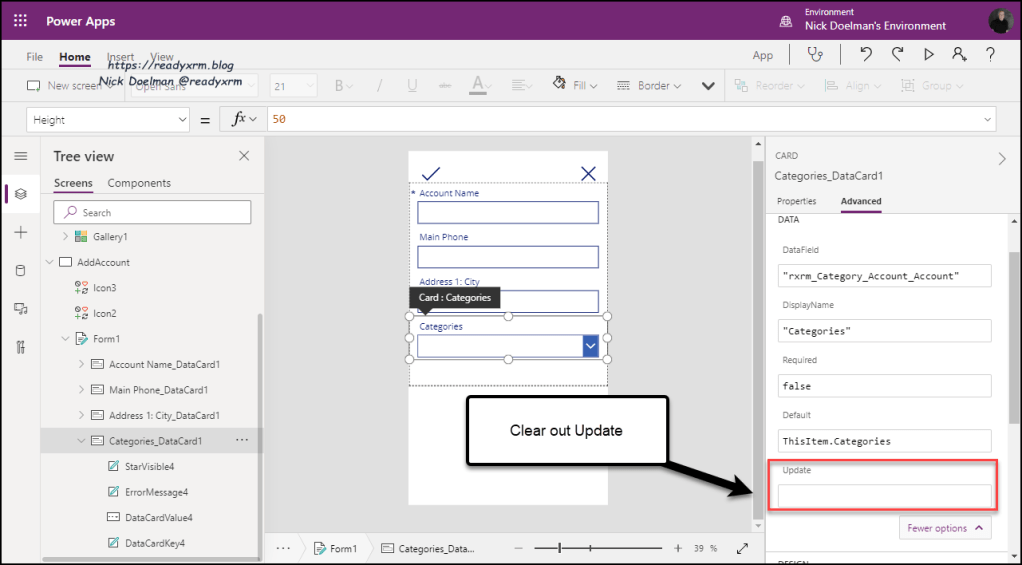Preview the app with the play icon
Screen dimensions: 1022x565
click(x=928, y=55)
